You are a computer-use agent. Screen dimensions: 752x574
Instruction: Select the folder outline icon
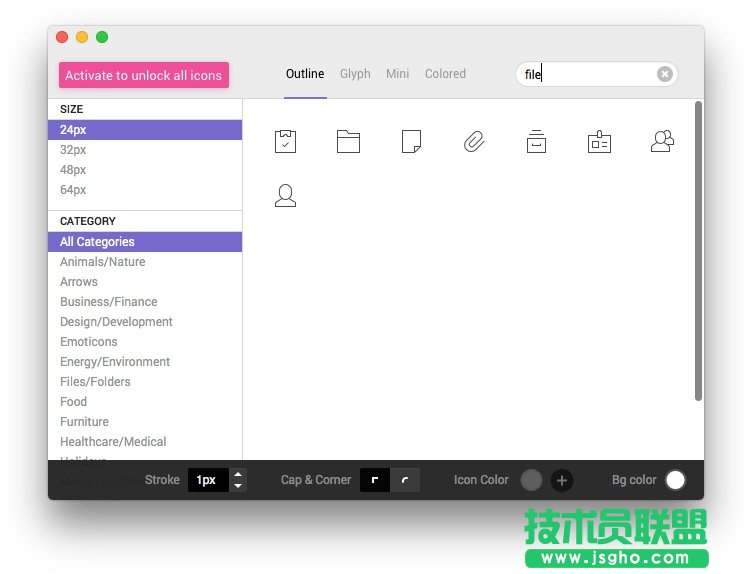(x=348, y=142)
